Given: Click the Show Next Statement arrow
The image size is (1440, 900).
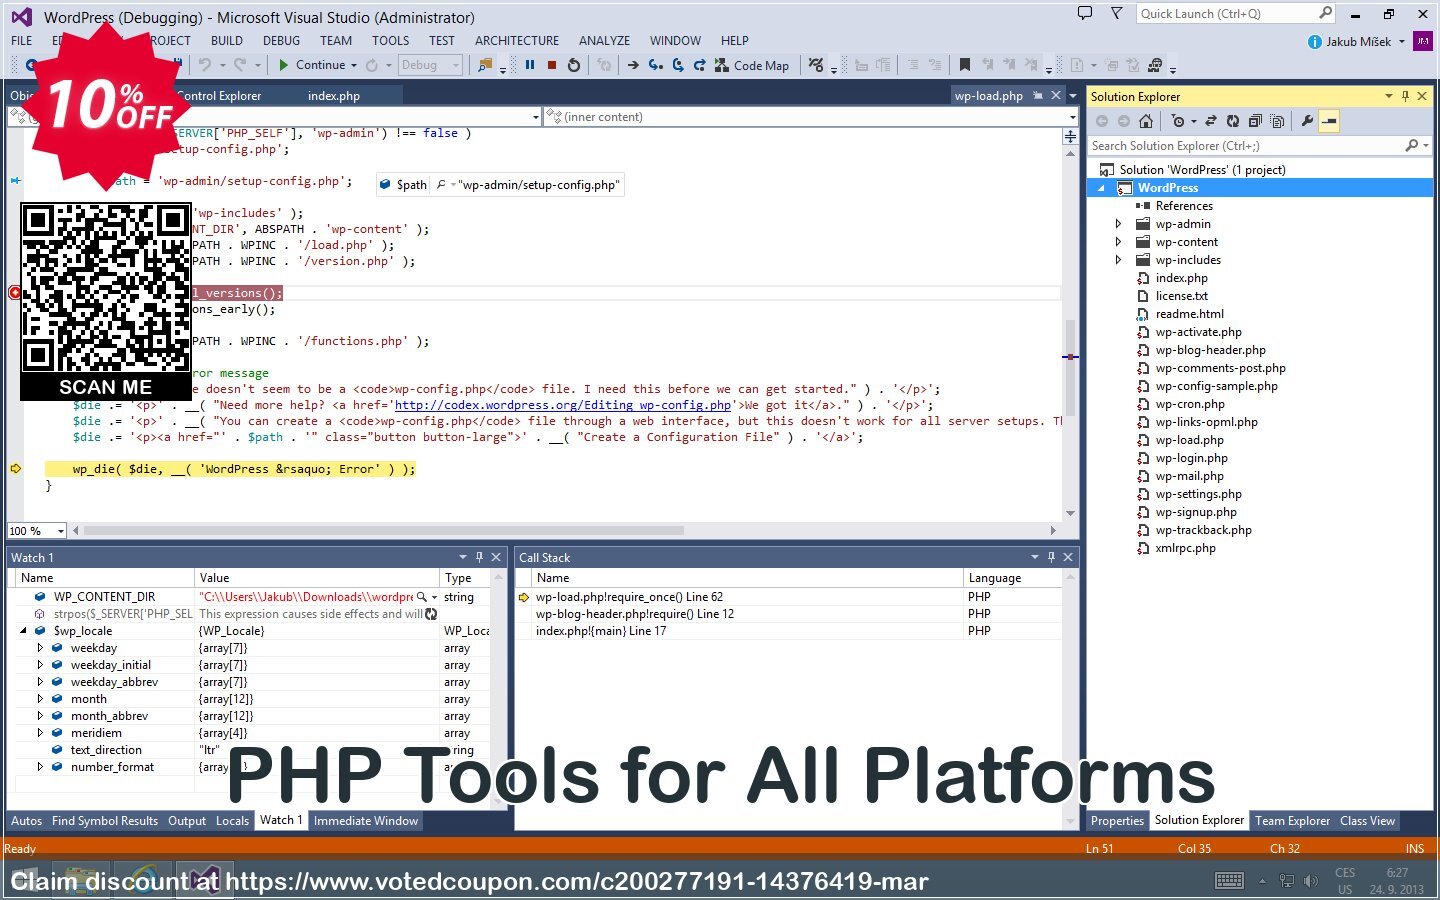Looking at the screenshot, I should coord(633,65).
